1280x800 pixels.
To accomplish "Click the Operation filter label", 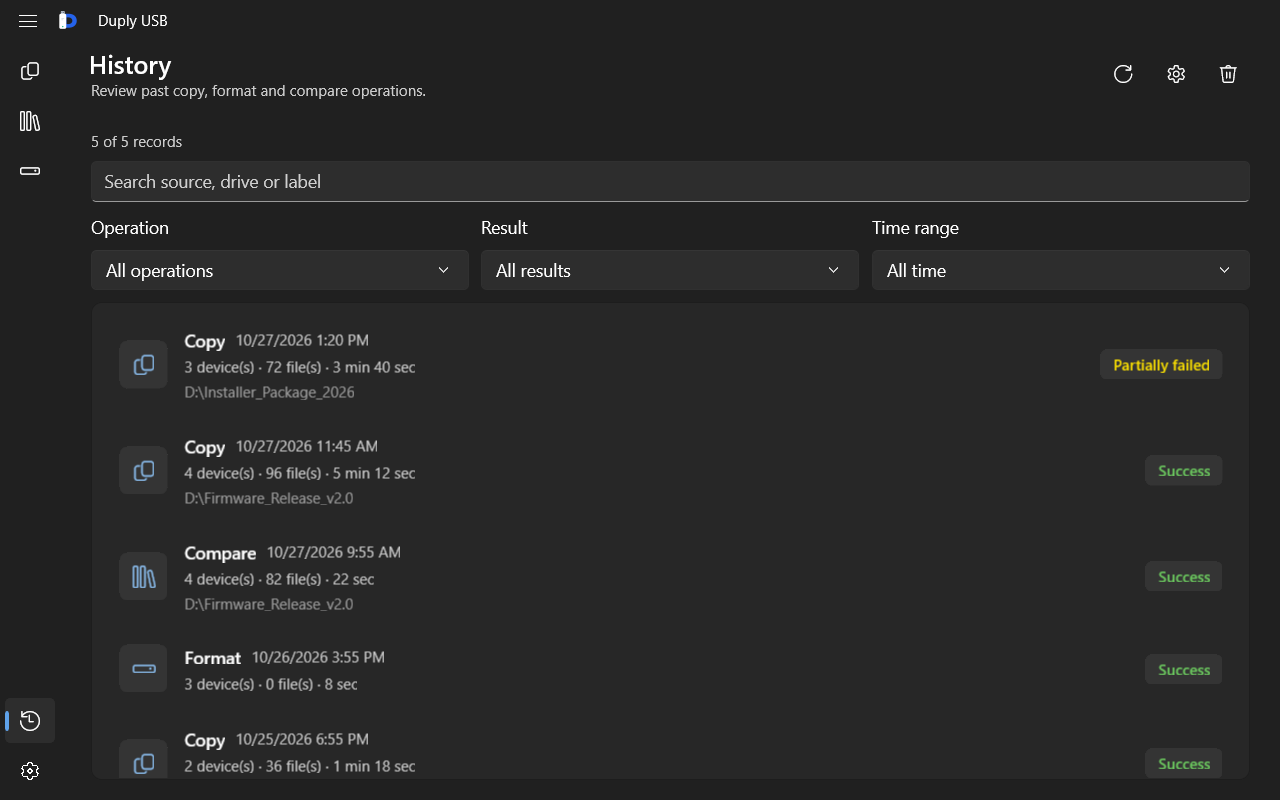I will pyautogui.click(x=130, y=228).
